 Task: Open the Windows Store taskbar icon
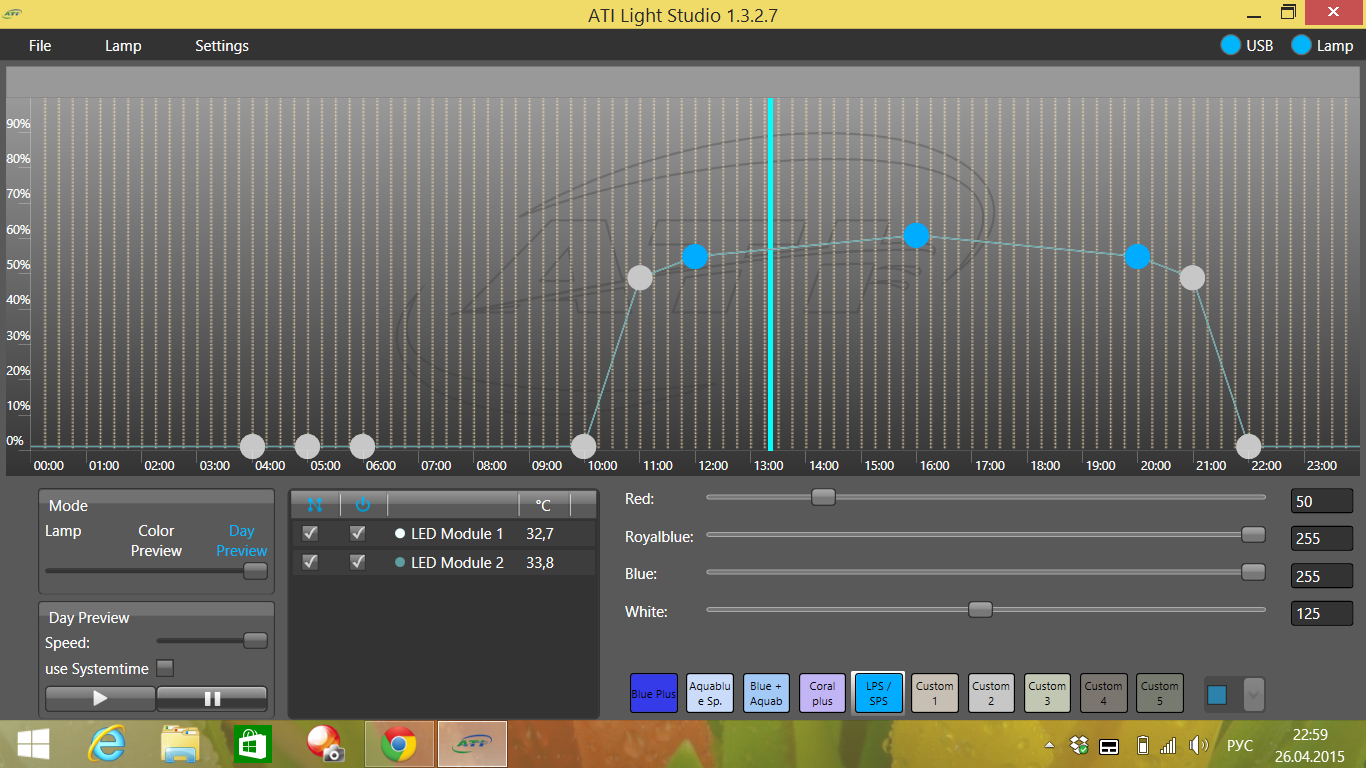(x=253, y=744)
